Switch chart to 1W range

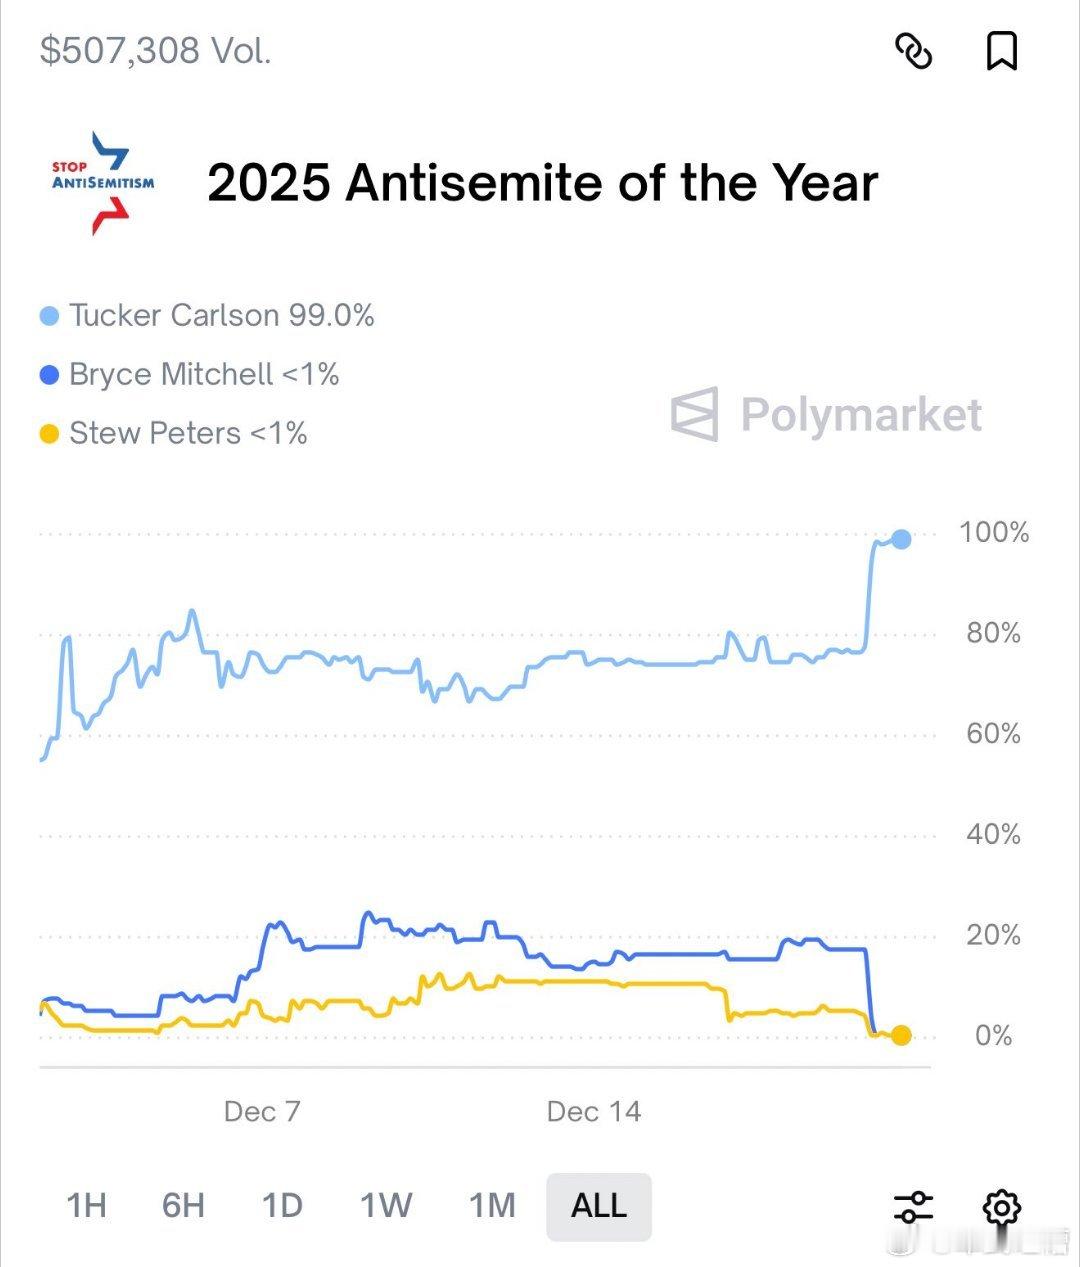(386, 1206)
